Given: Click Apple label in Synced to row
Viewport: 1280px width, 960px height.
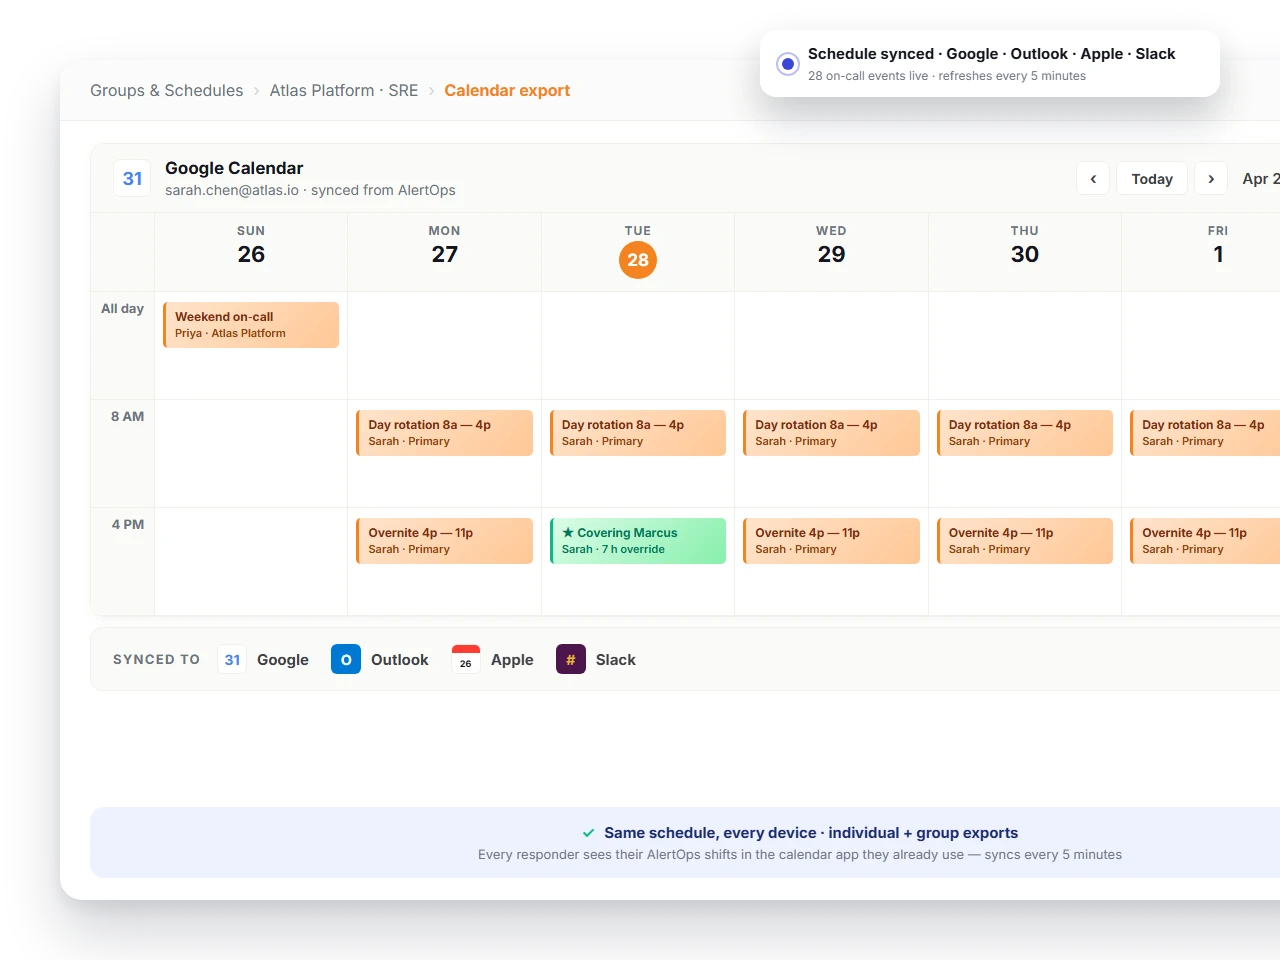Looking at the screenshot, I should [x=512, y=660].
